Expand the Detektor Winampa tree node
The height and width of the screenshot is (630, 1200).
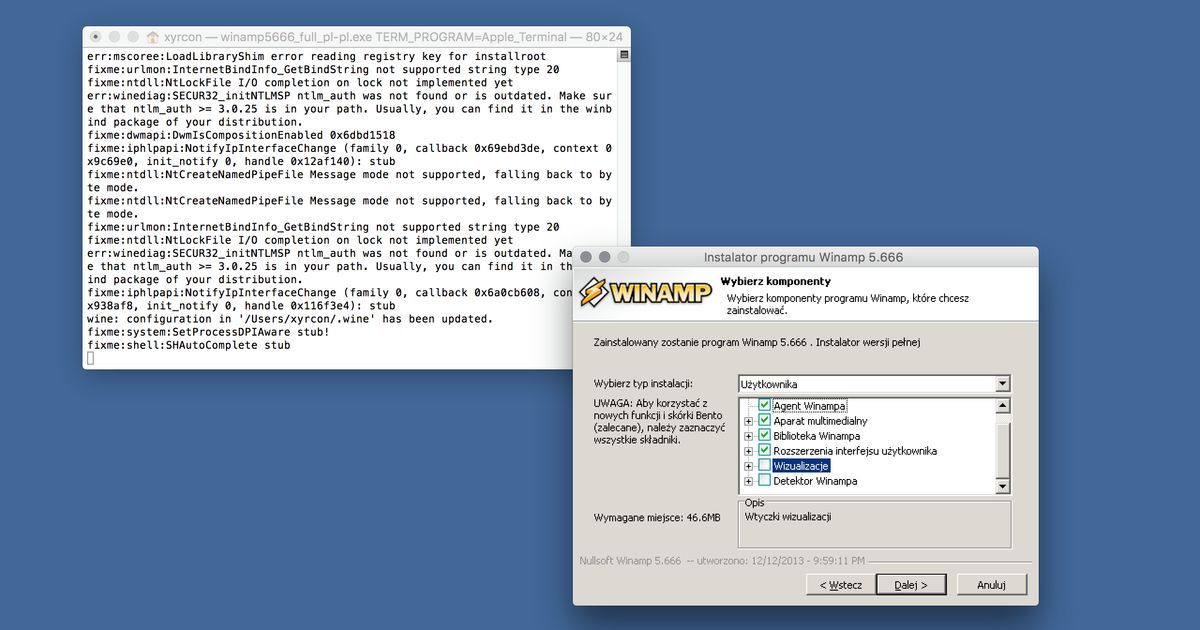point(749,481)
